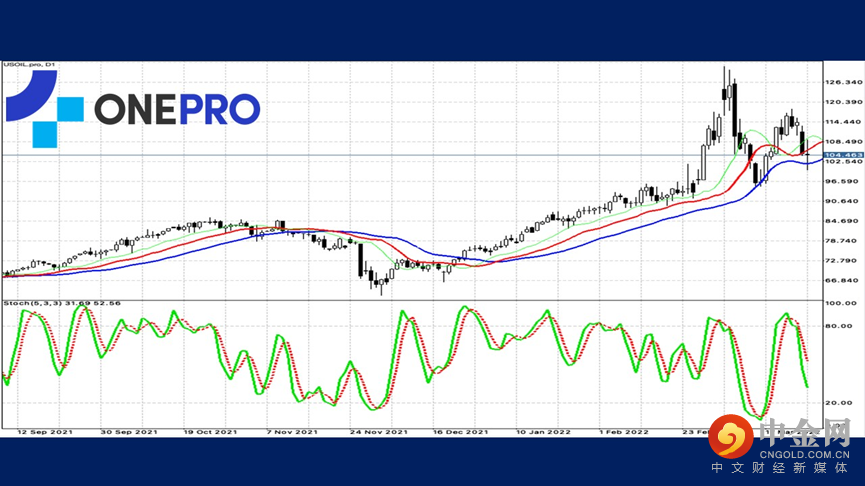Click the 7 Nov 2021 date label
This screenshot has width=865, height=486.
tap(292, 432)
